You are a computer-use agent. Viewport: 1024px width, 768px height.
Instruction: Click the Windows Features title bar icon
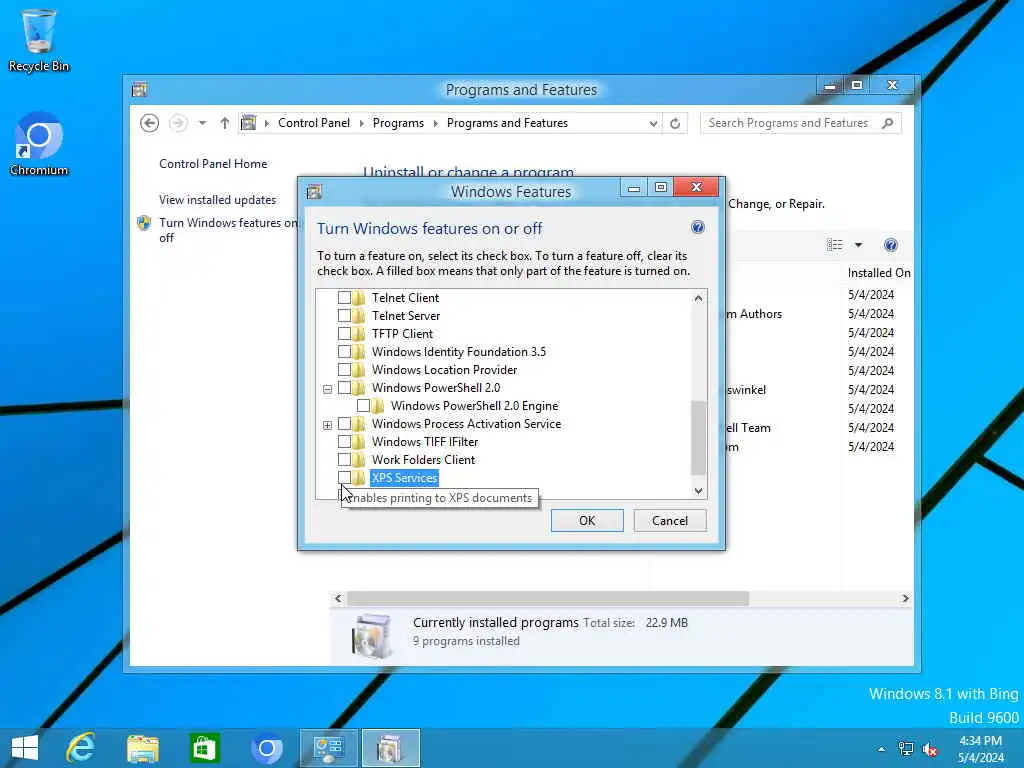[x=314, y=191]
